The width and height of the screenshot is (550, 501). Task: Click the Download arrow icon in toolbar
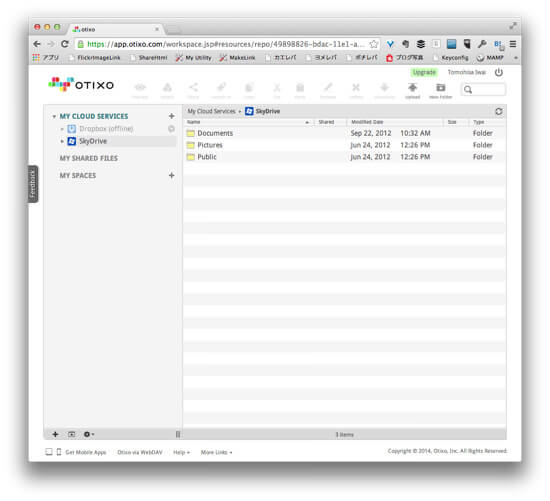[384, 87]
